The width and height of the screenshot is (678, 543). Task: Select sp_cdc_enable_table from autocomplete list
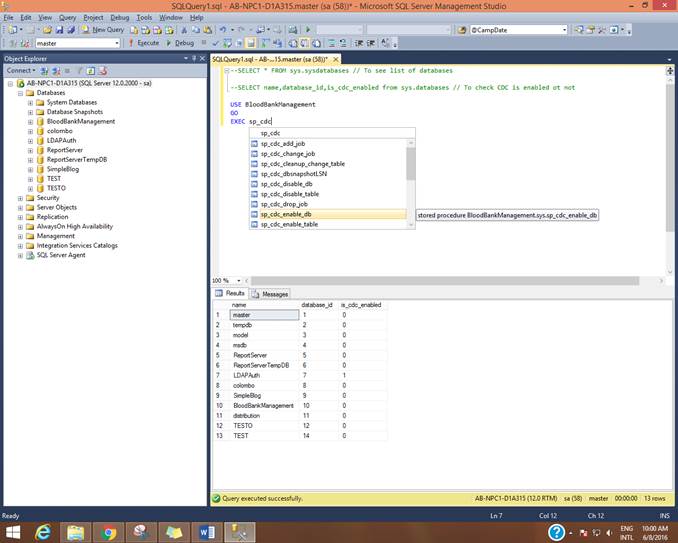click(x=289, y=224)
